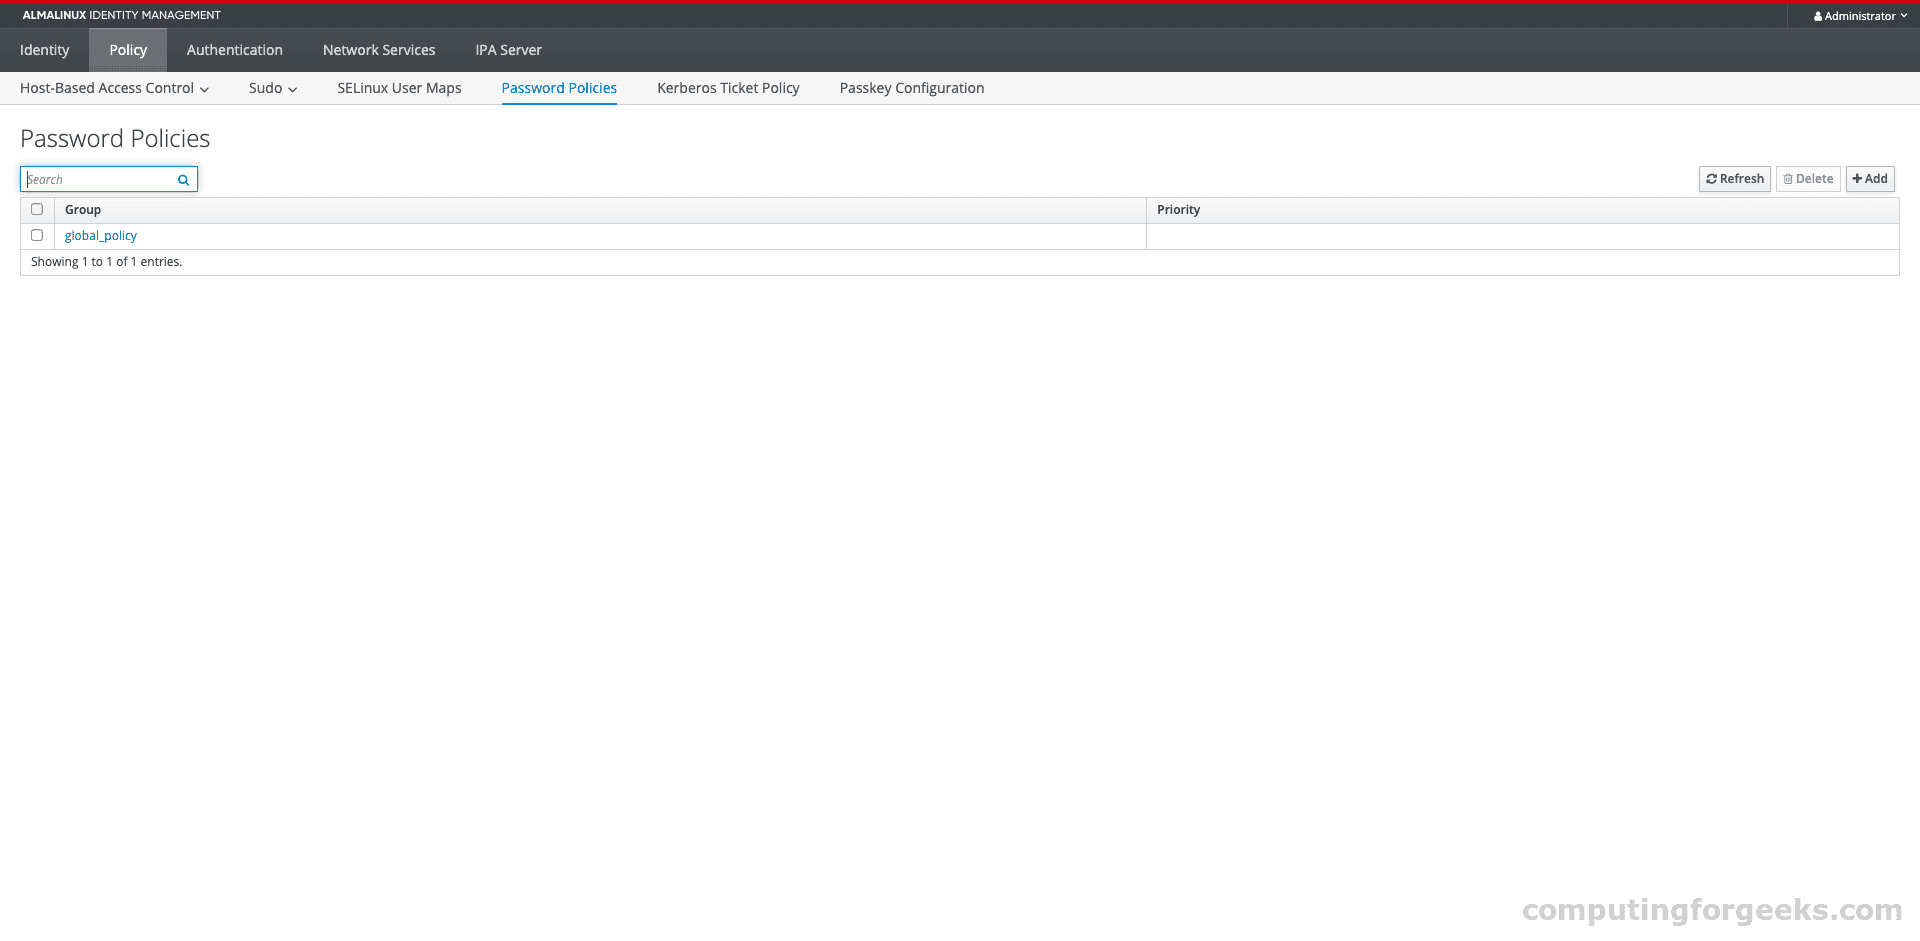Go to Passkey Configuration
This screenshot has width=1920, height=941.
911,88
